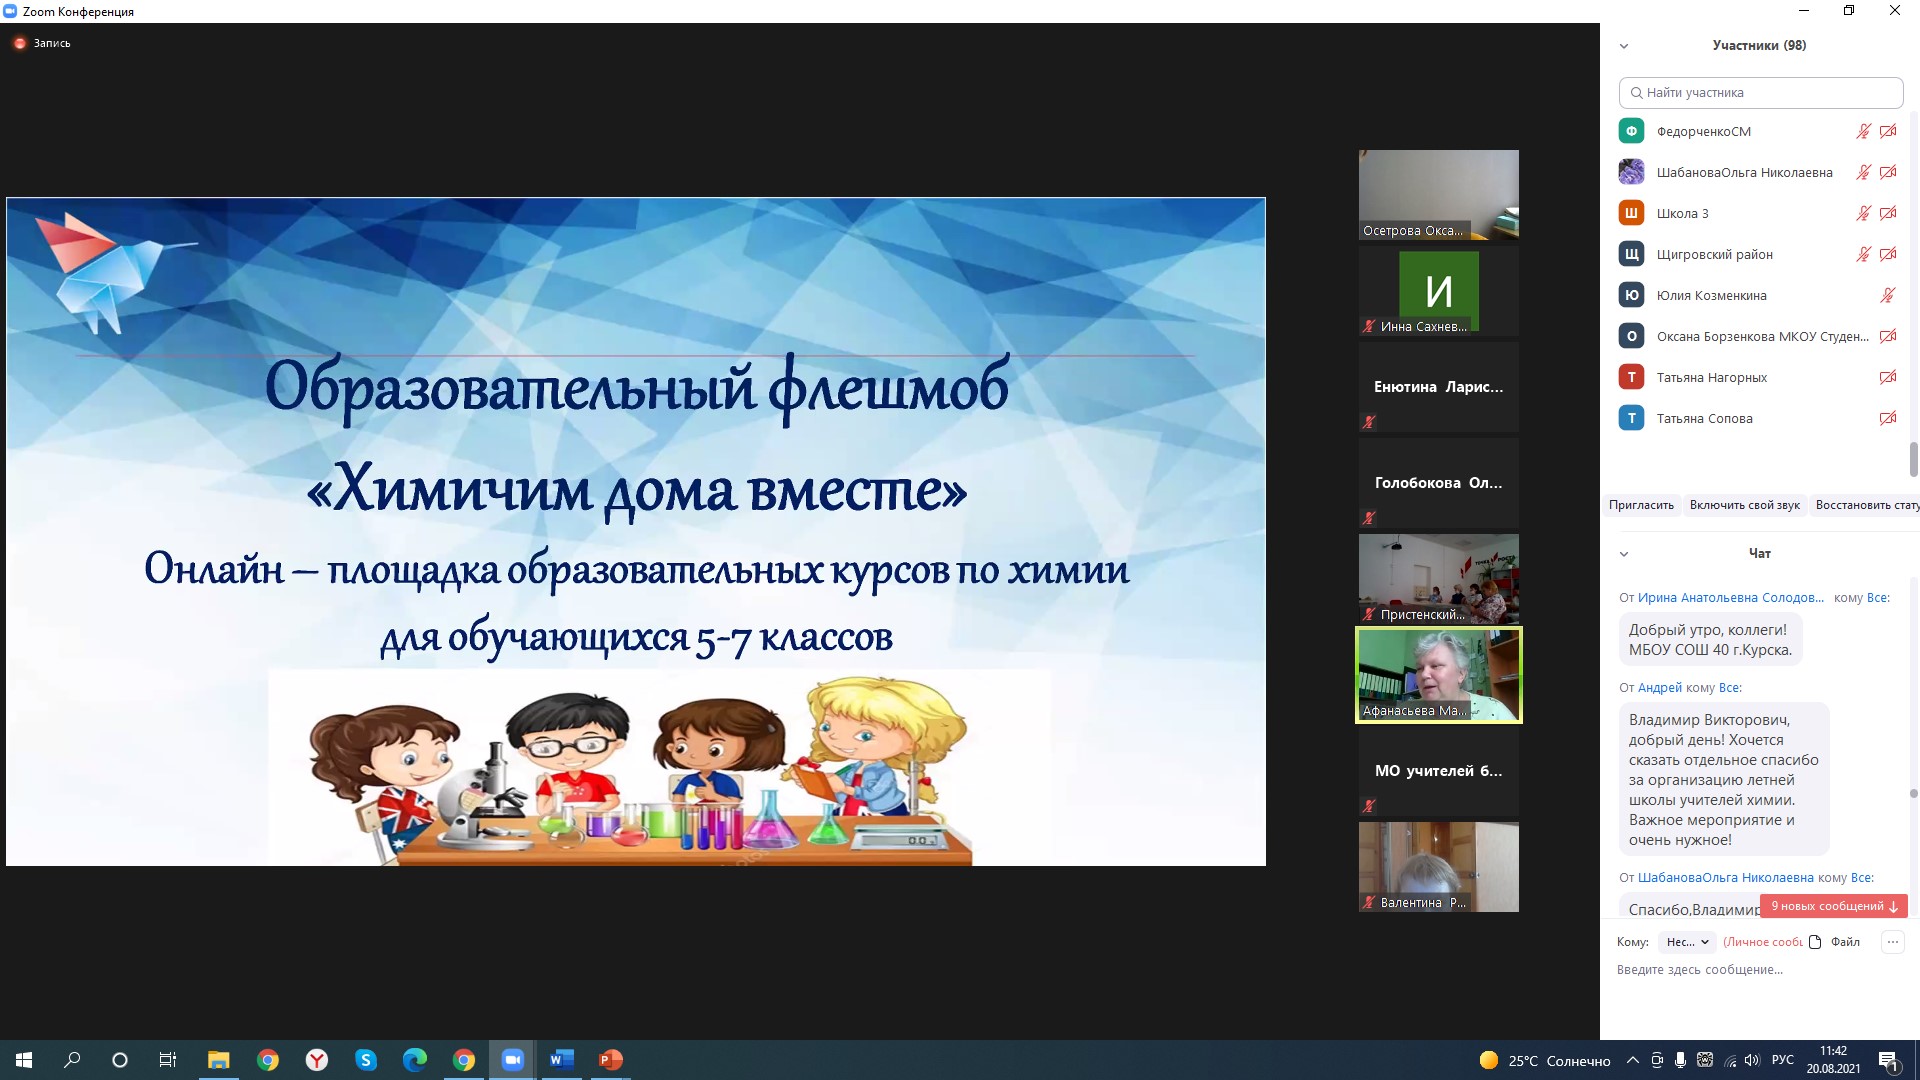
Task: Open Yandex Browser from the taskbar
Action: coord(317,1060)
